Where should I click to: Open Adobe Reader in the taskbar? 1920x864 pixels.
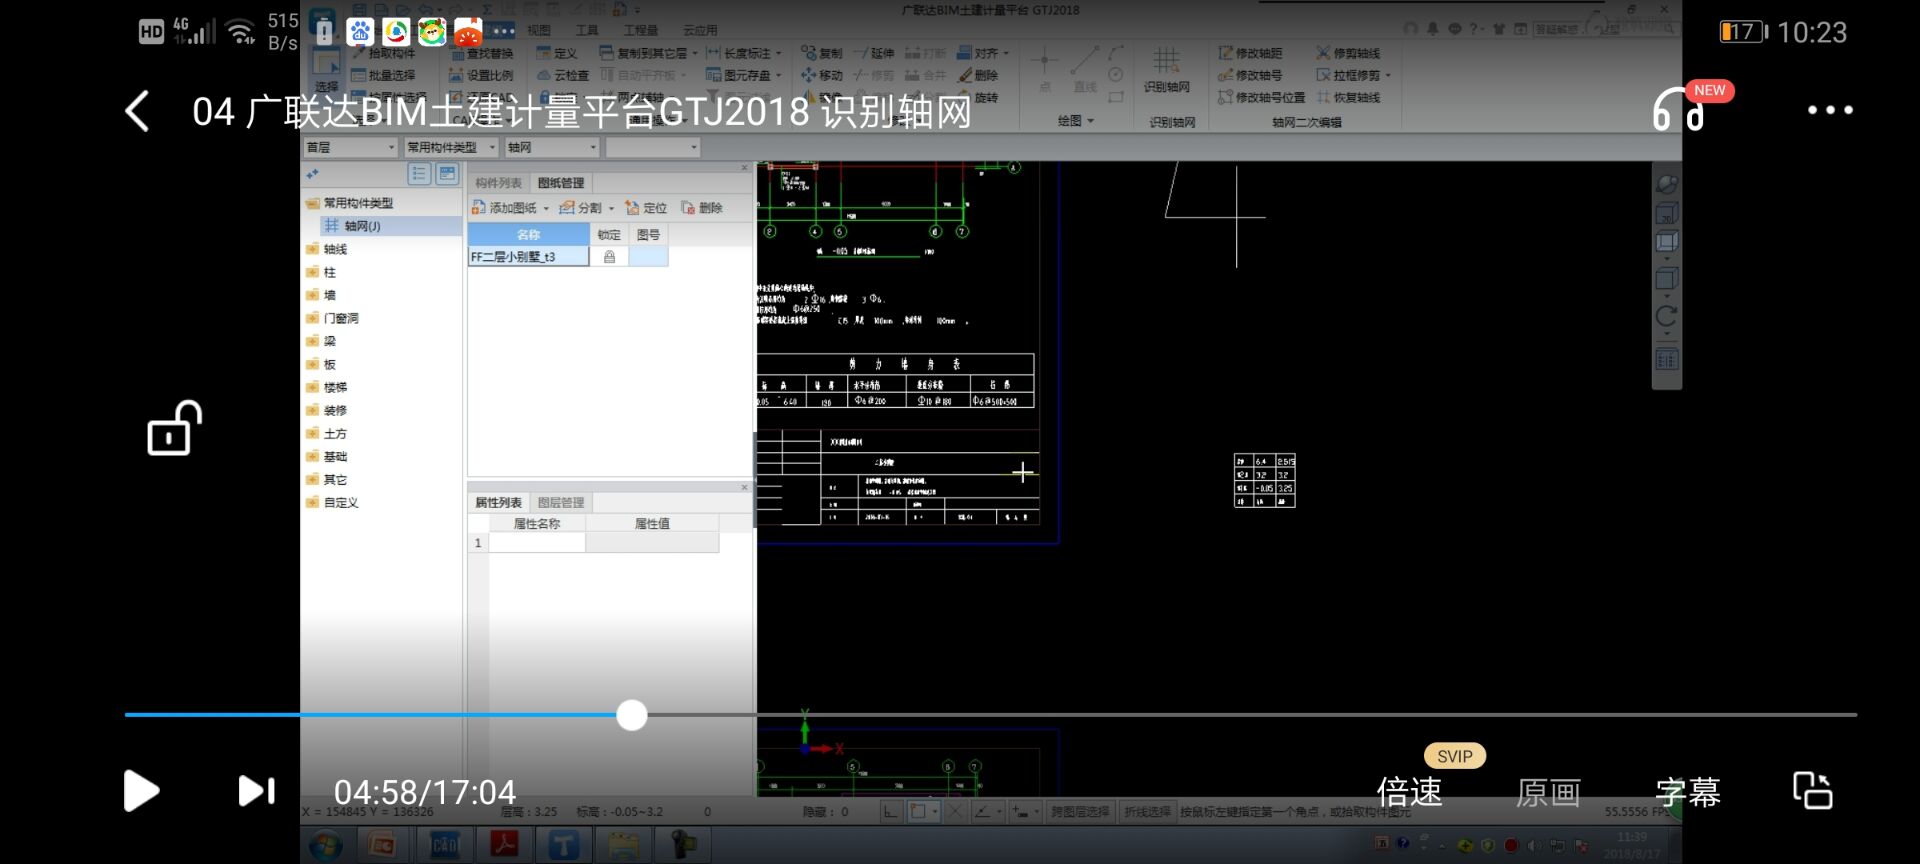[x=503, y=845]
